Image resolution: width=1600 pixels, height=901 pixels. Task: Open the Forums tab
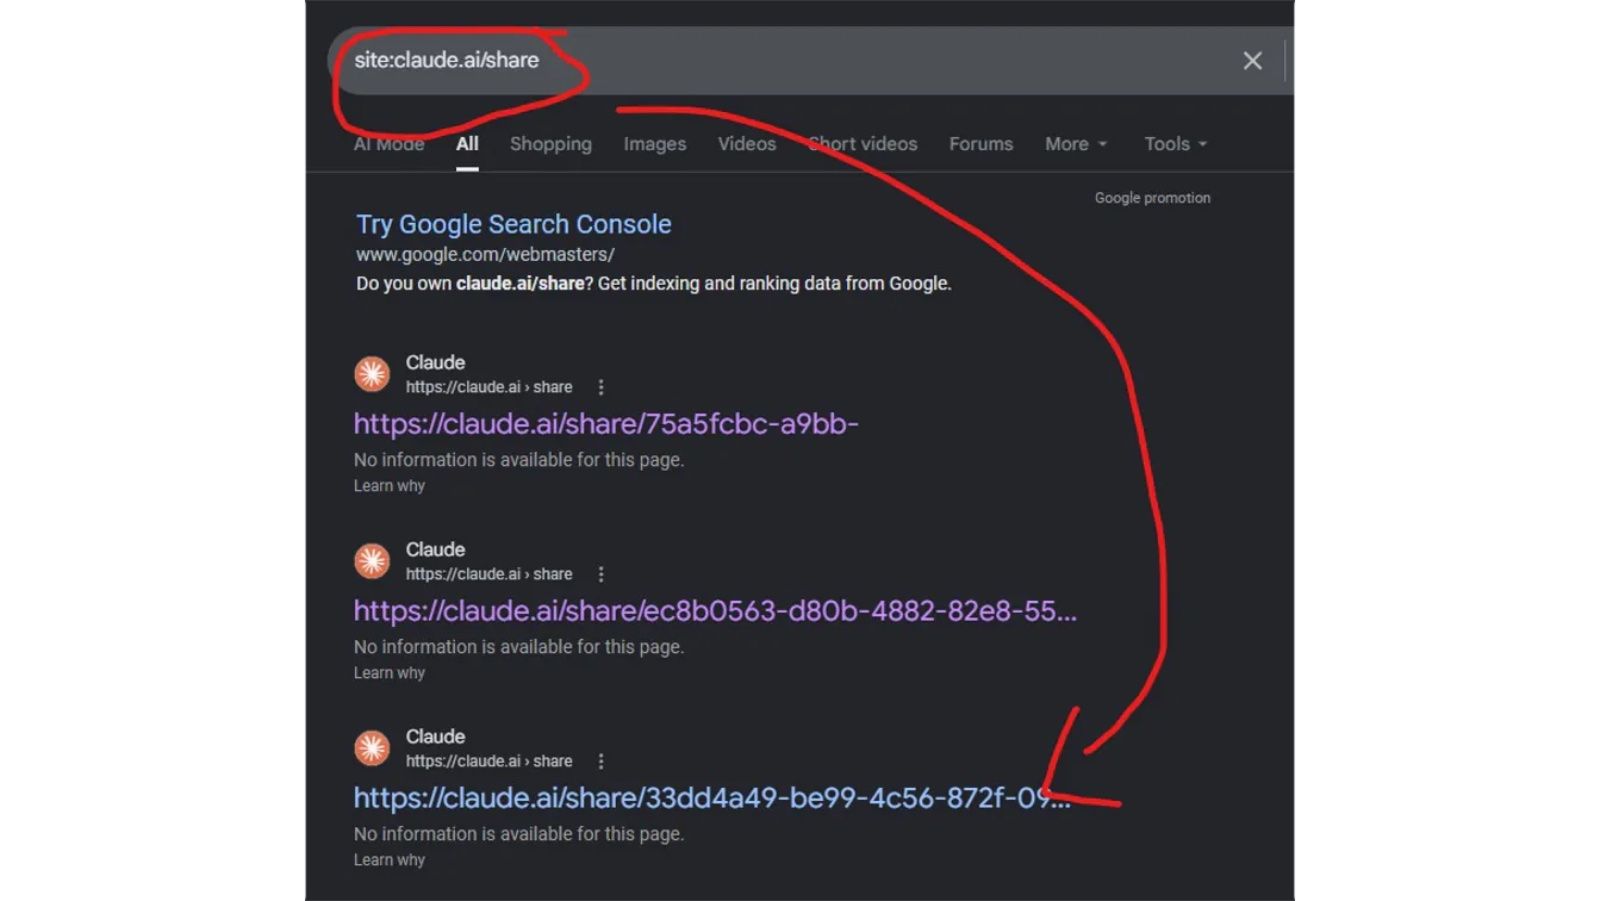(x=981, y=144)
